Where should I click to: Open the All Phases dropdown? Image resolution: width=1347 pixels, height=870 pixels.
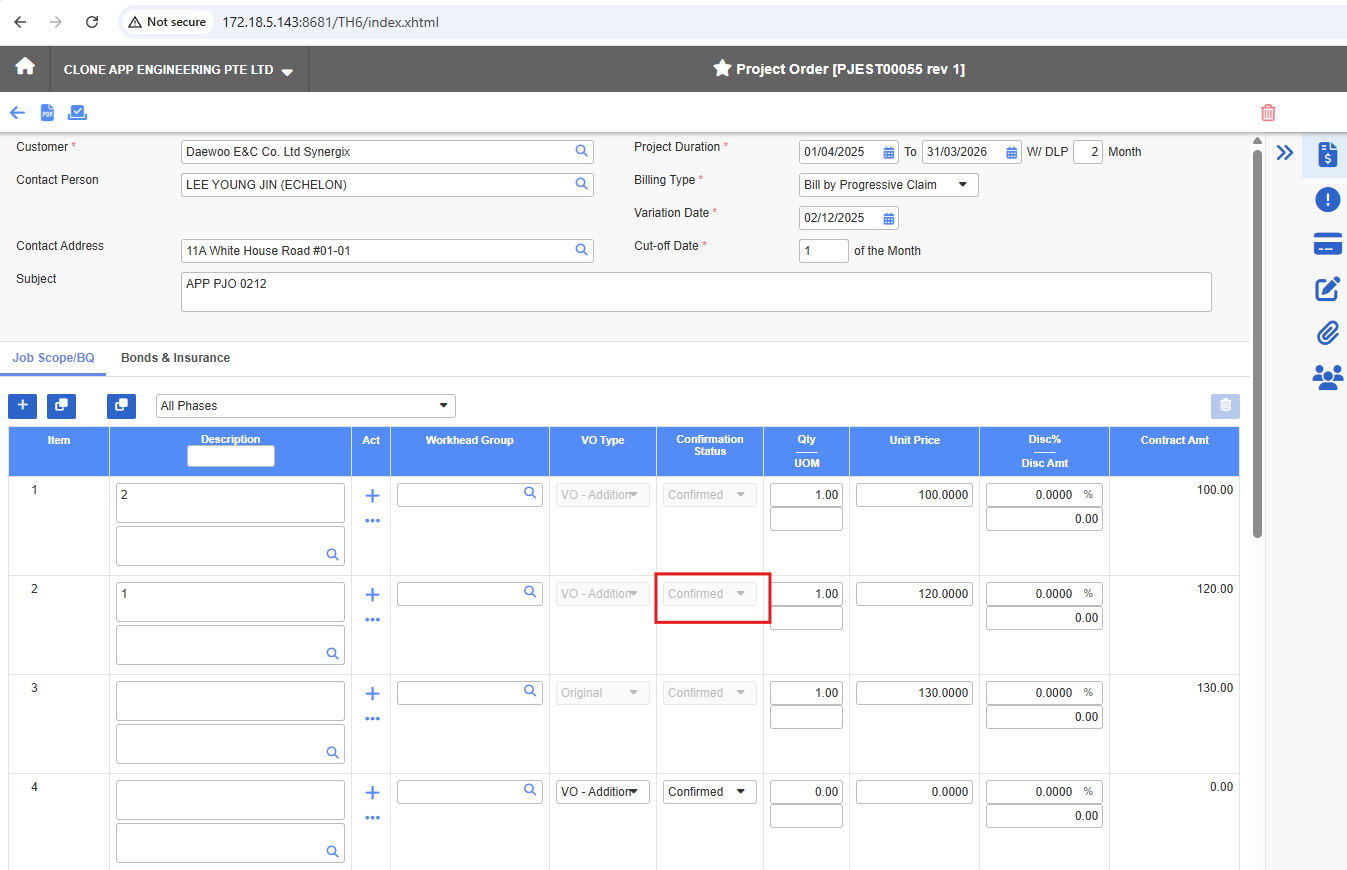tap(306, 406)
